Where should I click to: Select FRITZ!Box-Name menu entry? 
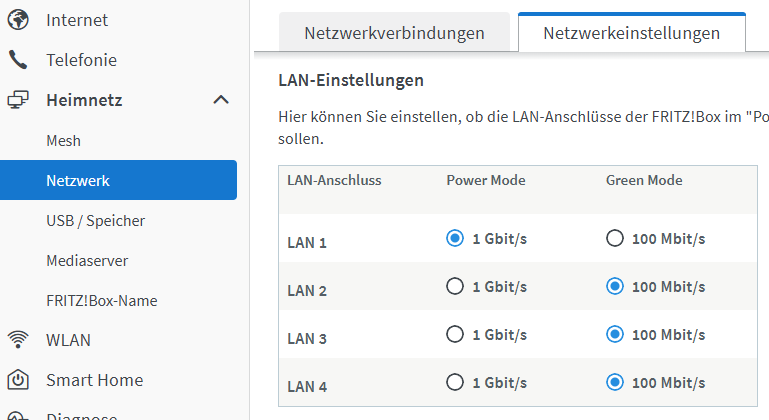point(101,301)
